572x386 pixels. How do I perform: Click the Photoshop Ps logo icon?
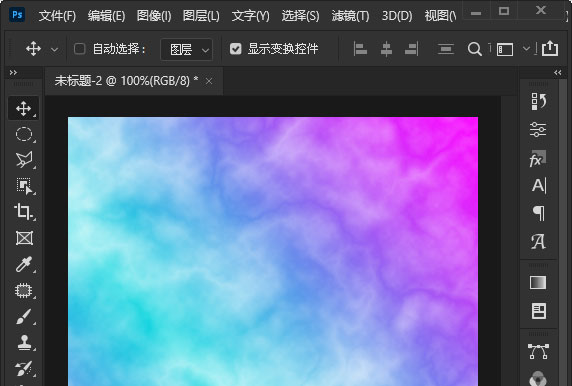click(17, 15)
